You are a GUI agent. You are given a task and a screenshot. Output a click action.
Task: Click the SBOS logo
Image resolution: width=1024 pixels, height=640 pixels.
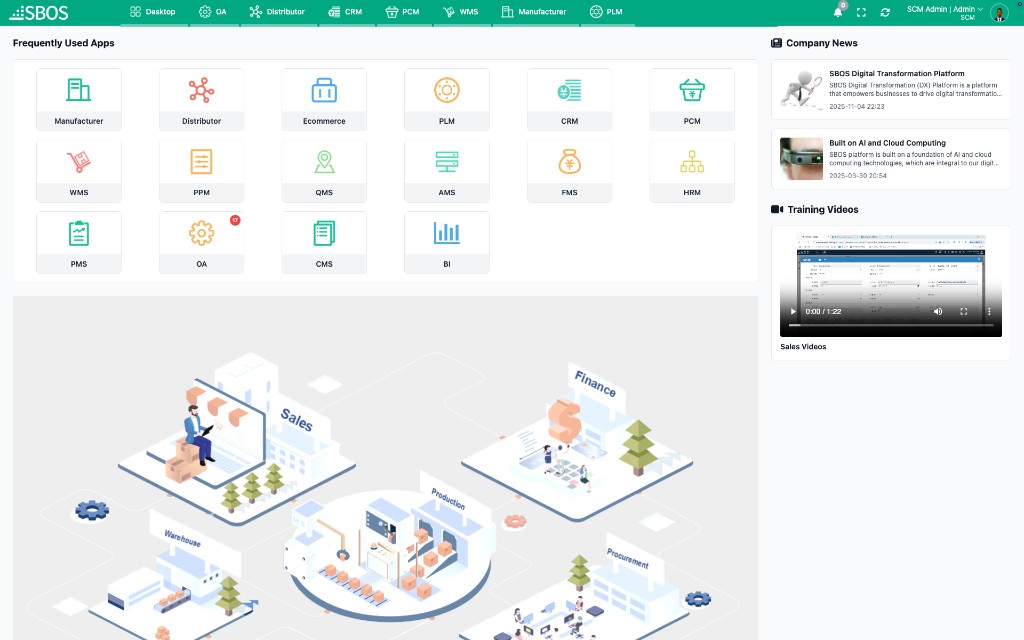click(39, 12)
